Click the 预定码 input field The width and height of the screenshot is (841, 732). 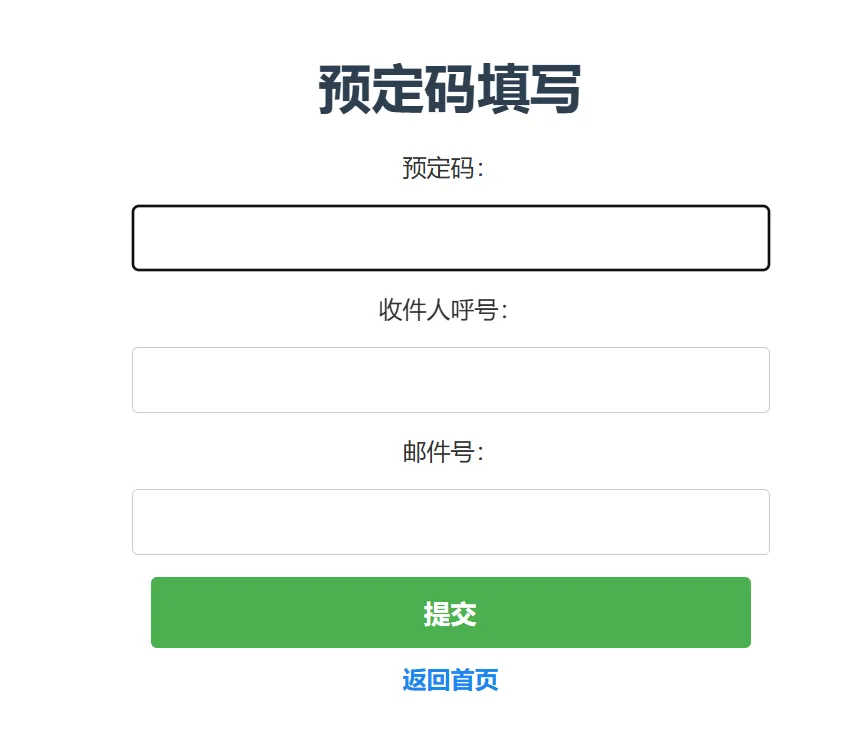point(450,238)
